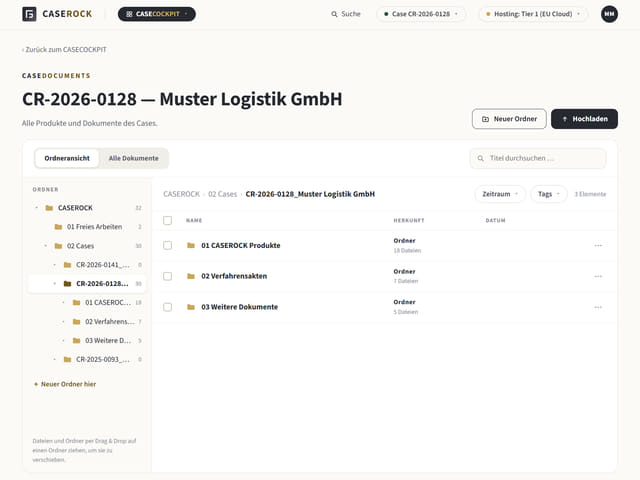Image resolution: width=640 pixels, height=480 pixels.
Task: Click the Suche magnifier icon
Action: pos(334,14)
